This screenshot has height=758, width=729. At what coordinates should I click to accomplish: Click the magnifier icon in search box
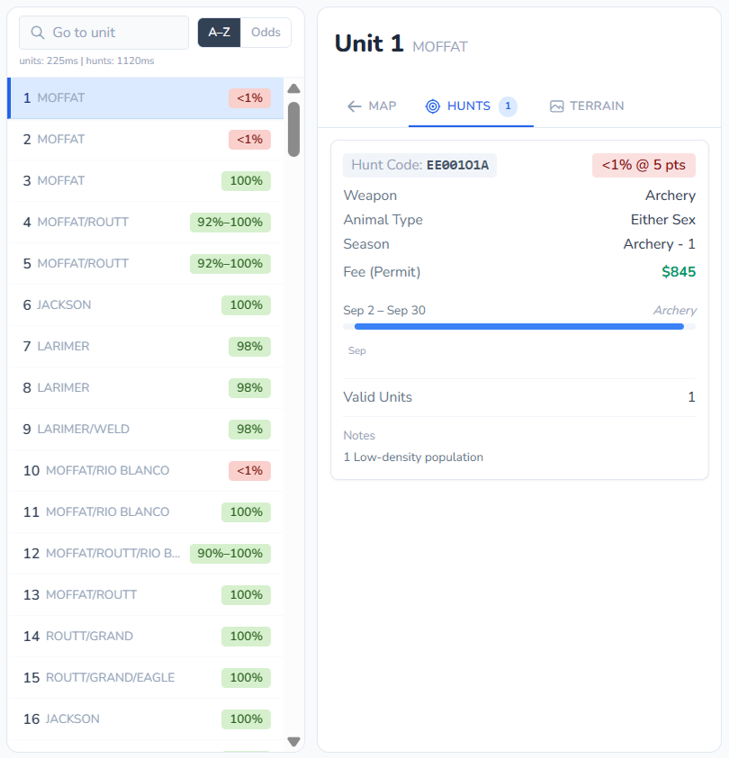click(x=38, y=33)
